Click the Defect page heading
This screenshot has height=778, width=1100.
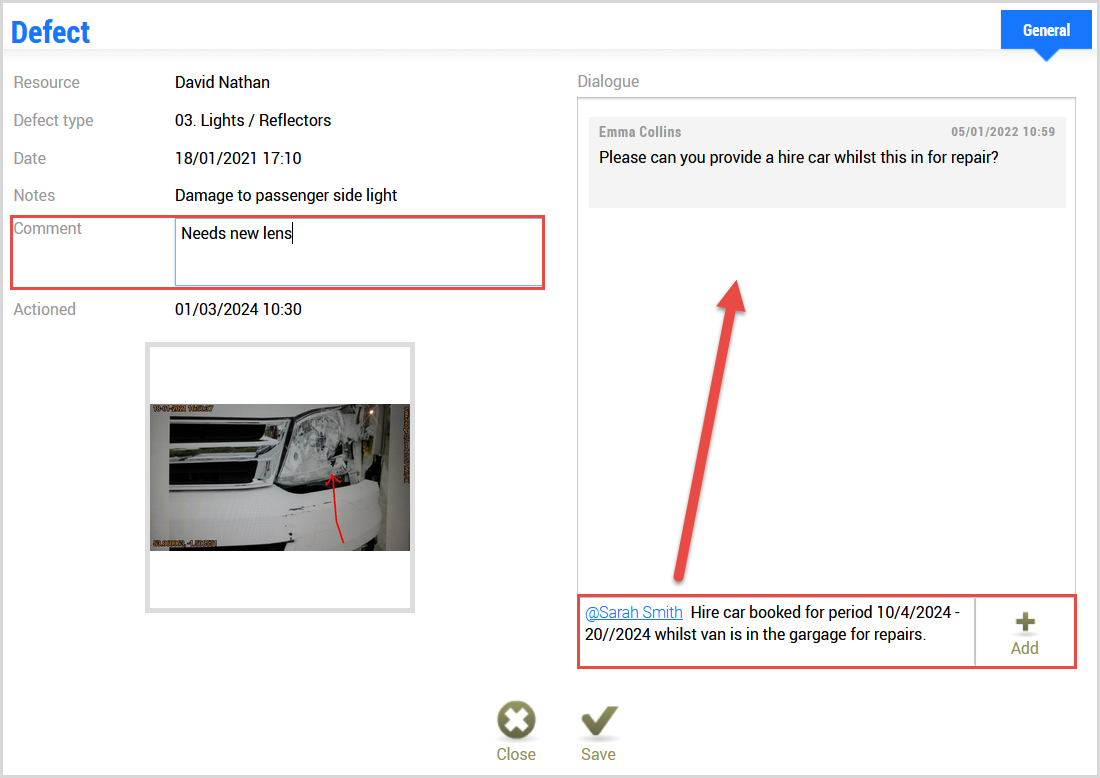tap(51, 32)
